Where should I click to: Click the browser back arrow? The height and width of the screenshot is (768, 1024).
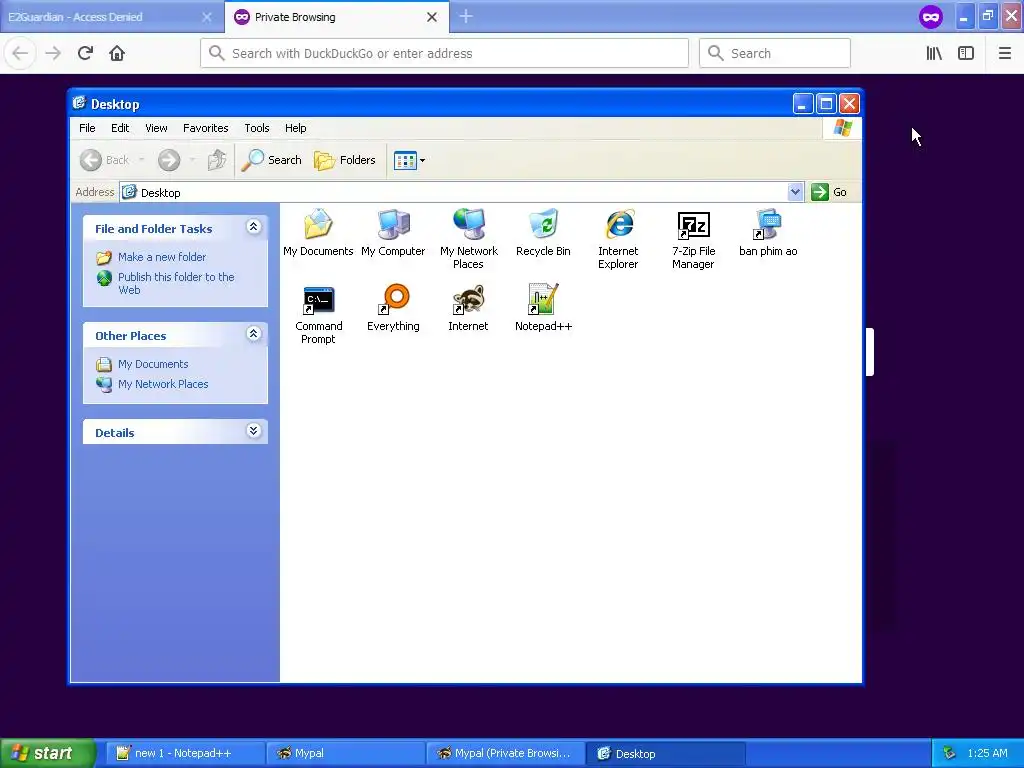20,53
